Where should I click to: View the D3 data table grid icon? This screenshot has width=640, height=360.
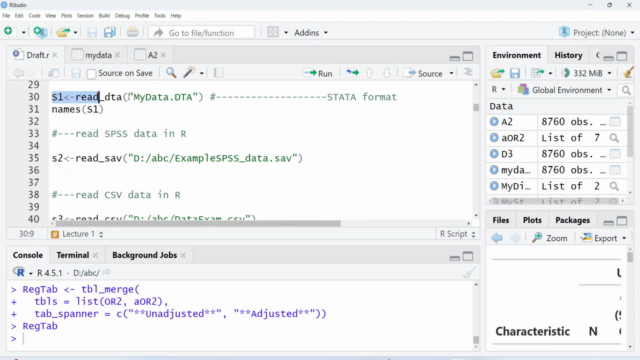tap(615, 154)
